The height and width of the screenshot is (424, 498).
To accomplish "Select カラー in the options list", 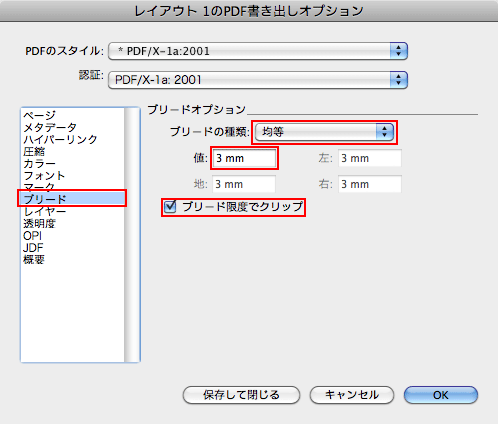I will 39,163.
